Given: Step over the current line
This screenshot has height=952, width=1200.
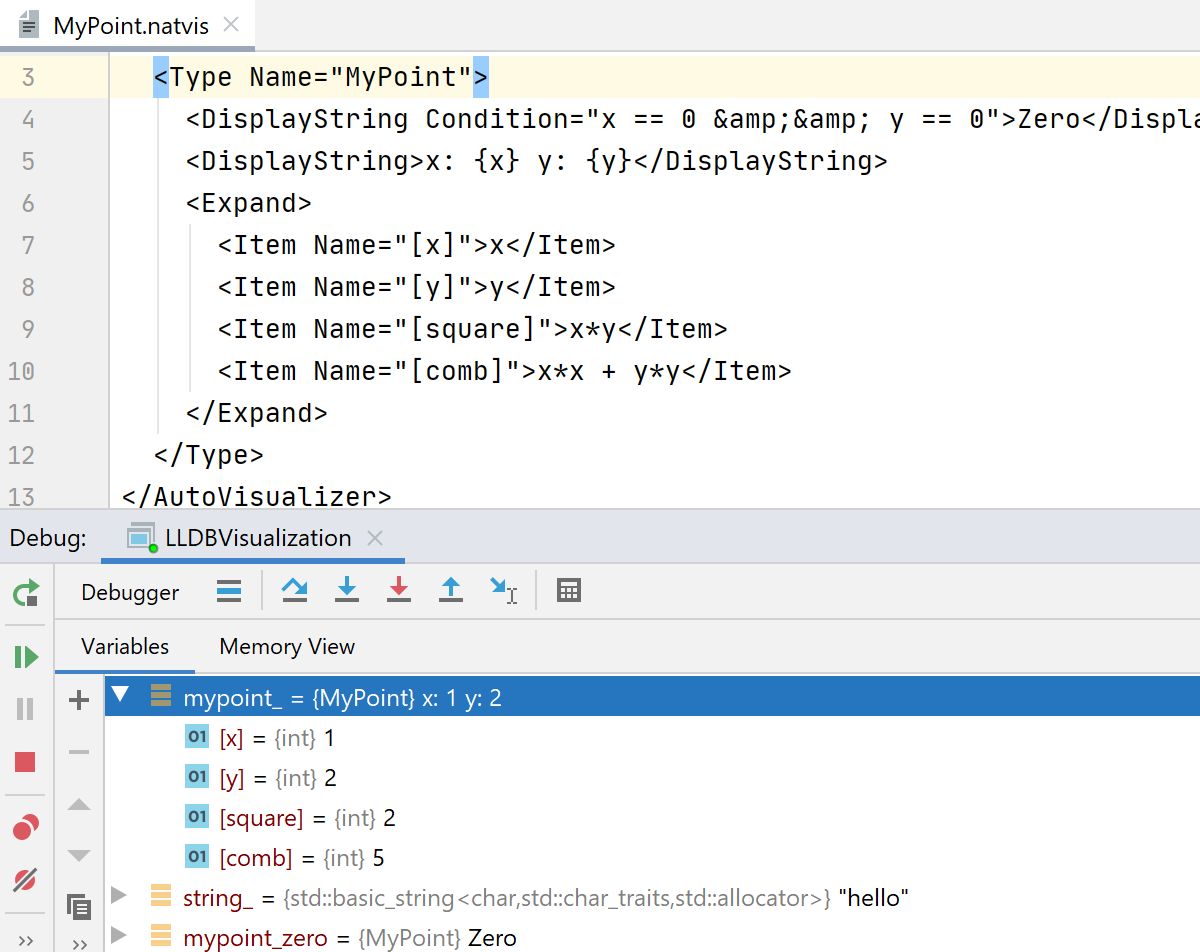Looking at the screenshot, I should [x=295, y=591].
